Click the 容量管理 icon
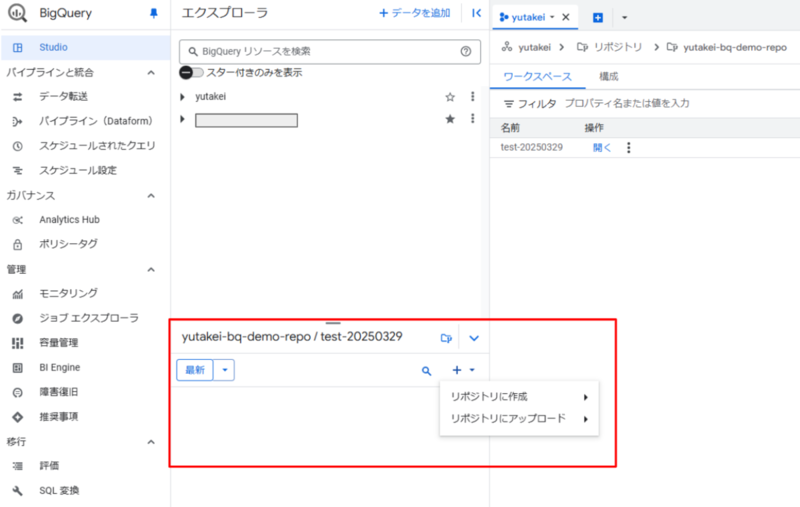This screenshot has height=507, width=800. click(17, 343)
